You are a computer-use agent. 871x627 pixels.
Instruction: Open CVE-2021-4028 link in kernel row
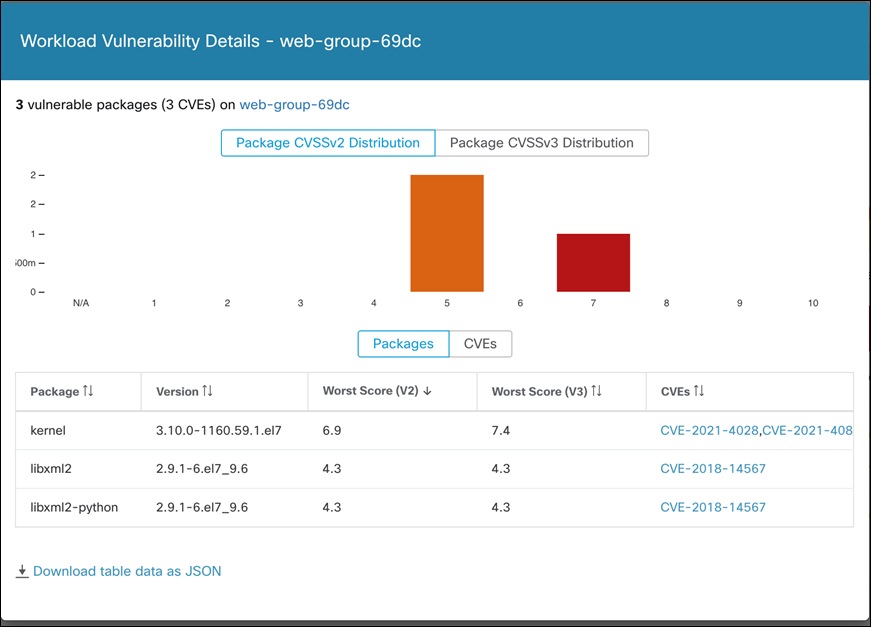coord(709,430)
